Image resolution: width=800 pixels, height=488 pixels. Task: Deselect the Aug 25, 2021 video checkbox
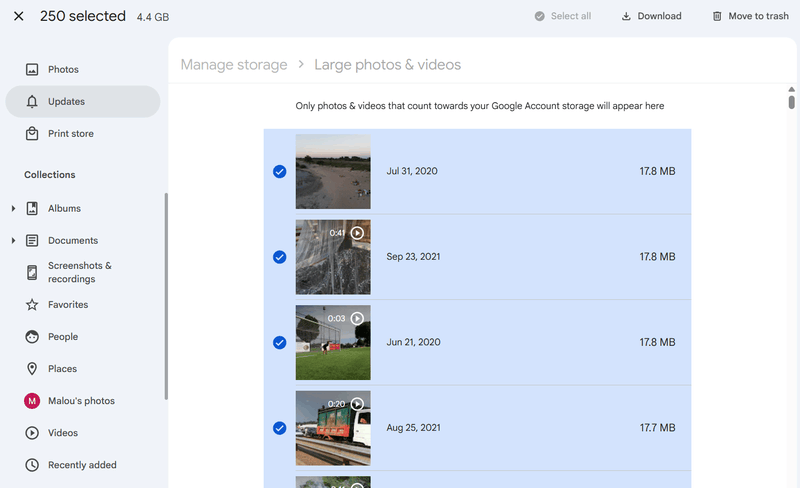pyautogui.click(x=280, y=428)
